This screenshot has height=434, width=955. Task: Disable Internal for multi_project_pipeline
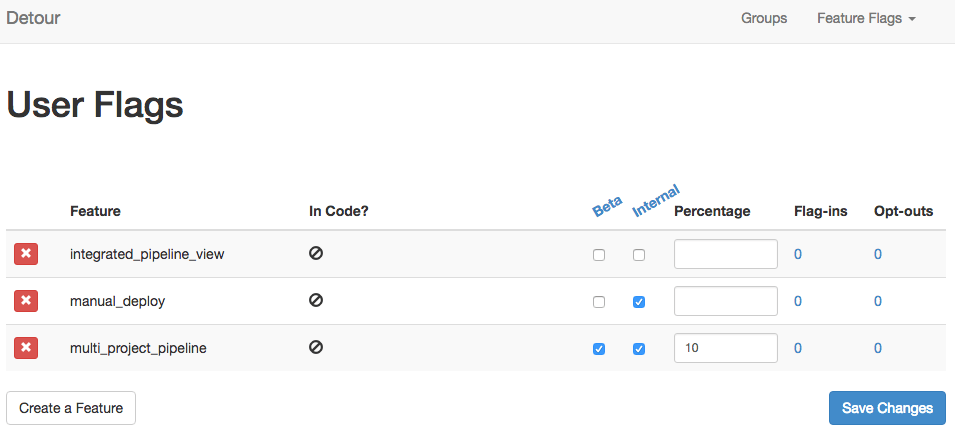639,349
